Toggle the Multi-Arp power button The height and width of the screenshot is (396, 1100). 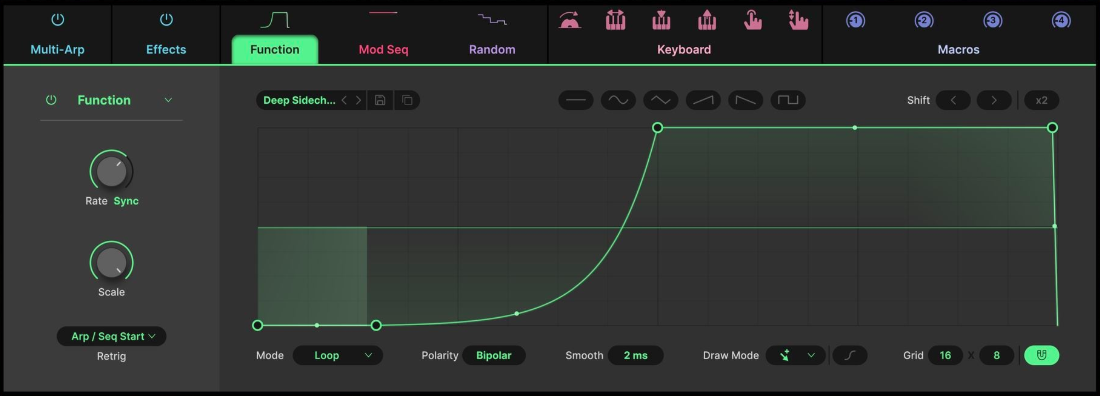58,20
